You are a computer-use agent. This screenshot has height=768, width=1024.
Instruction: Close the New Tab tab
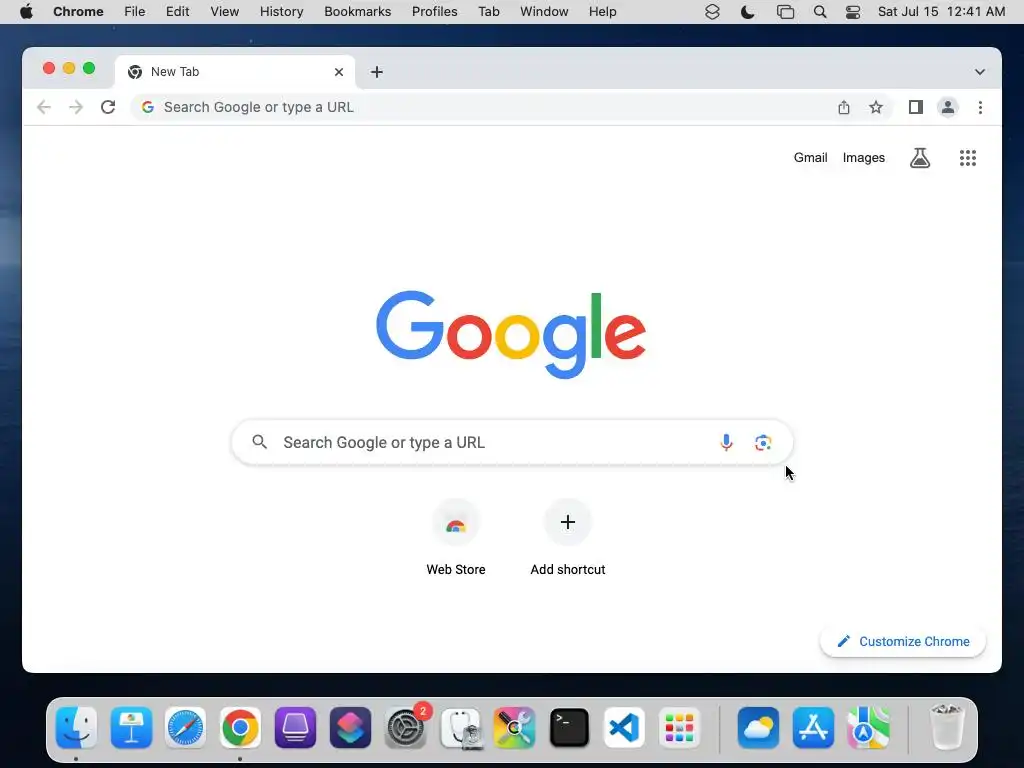click(x=338, y=72)
